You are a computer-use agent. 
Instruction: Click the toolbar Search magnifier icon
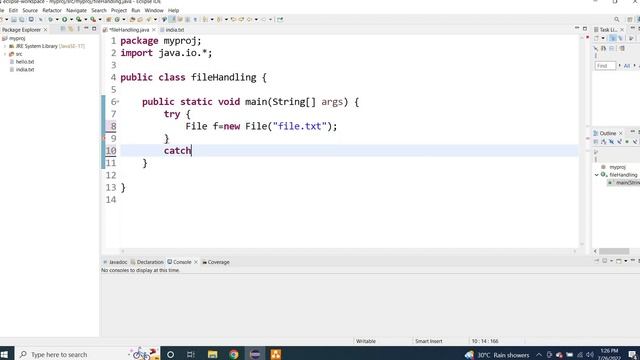click(x=617, y=19)
